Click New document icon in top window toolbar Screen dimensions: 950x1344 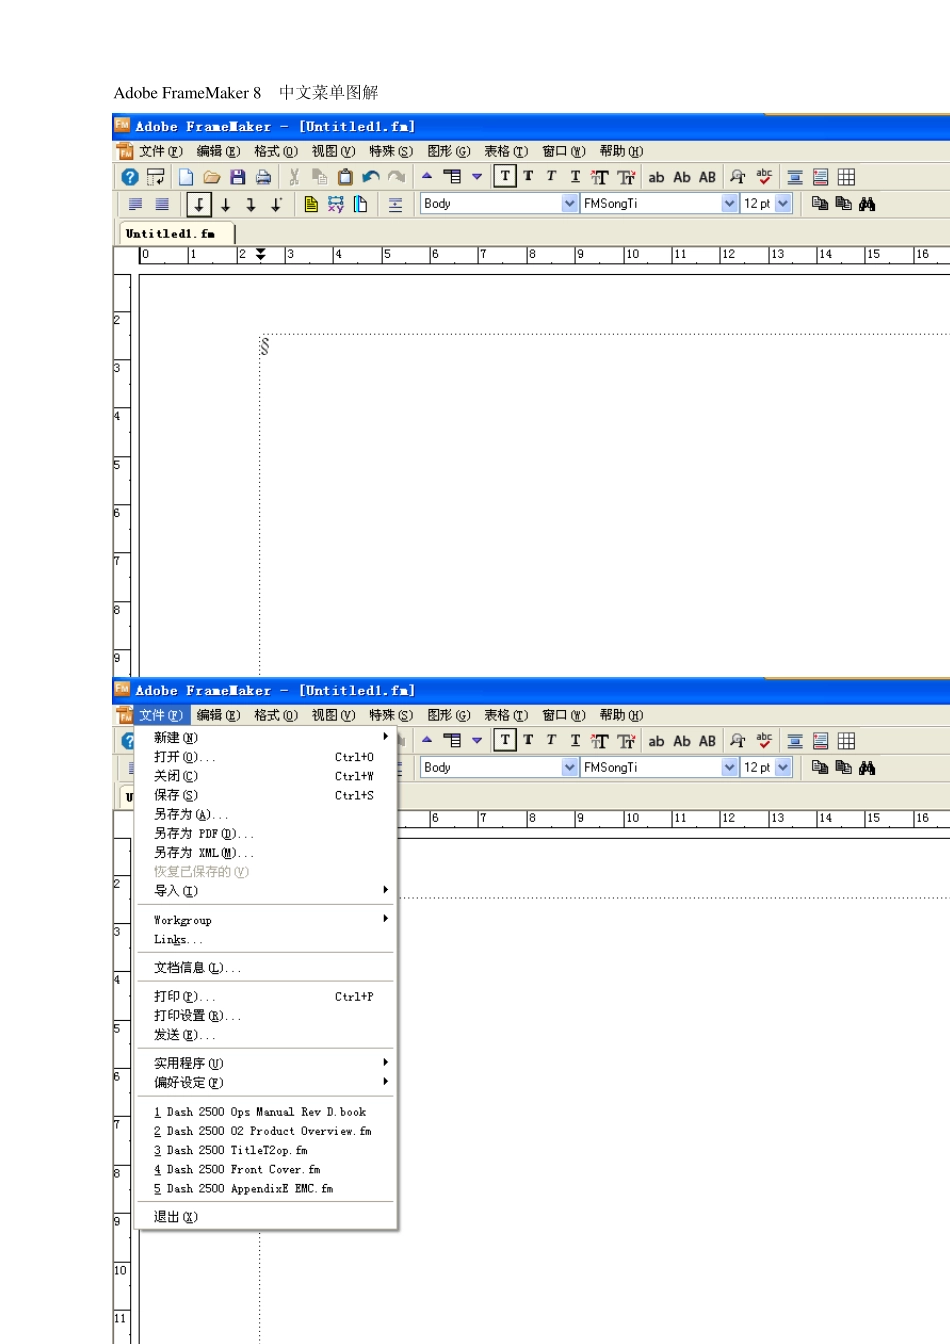186,177
